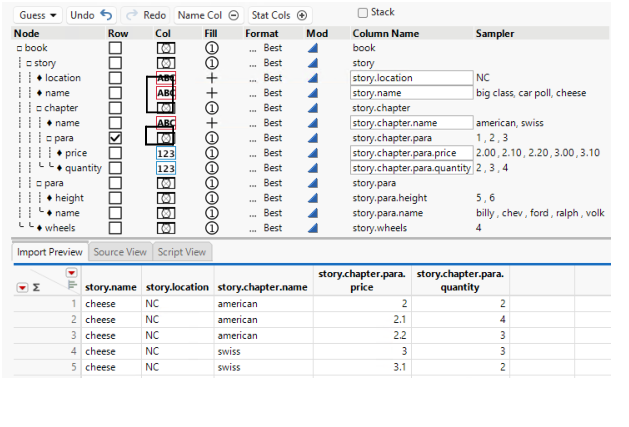Click the Undo button
Screen dimensions: 629x427
pyautogui.click(x=91, y=15)
